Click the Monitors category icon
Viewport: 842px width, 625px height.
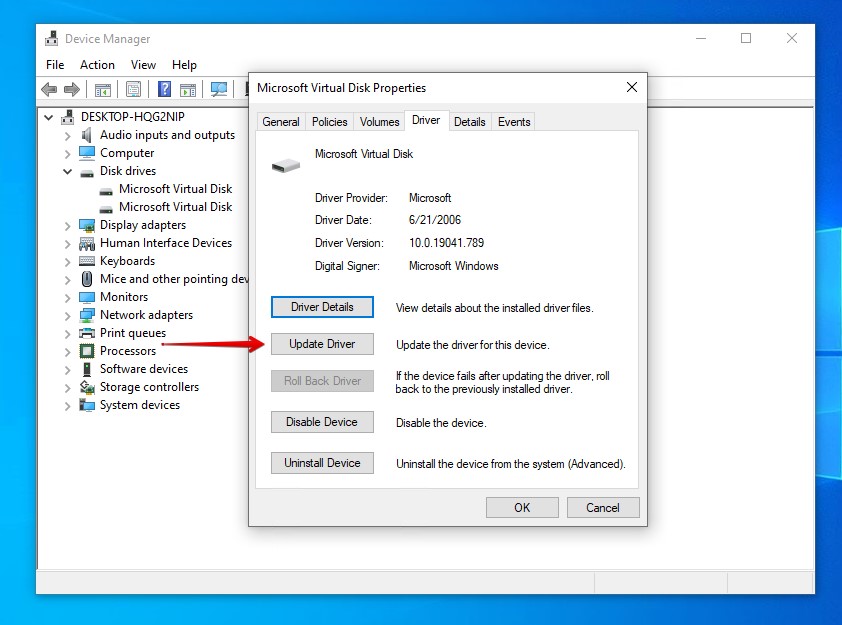pyautogui.click(x=86, y=297)
